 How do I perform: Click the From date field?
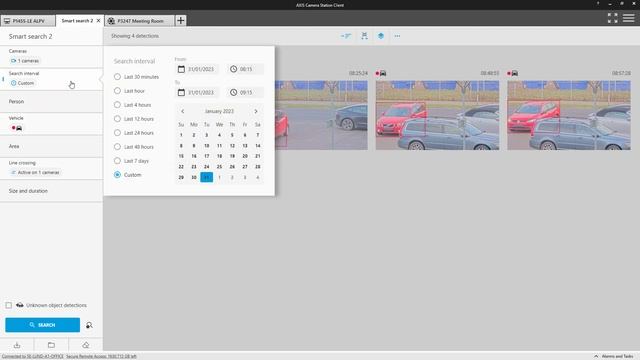196,69
